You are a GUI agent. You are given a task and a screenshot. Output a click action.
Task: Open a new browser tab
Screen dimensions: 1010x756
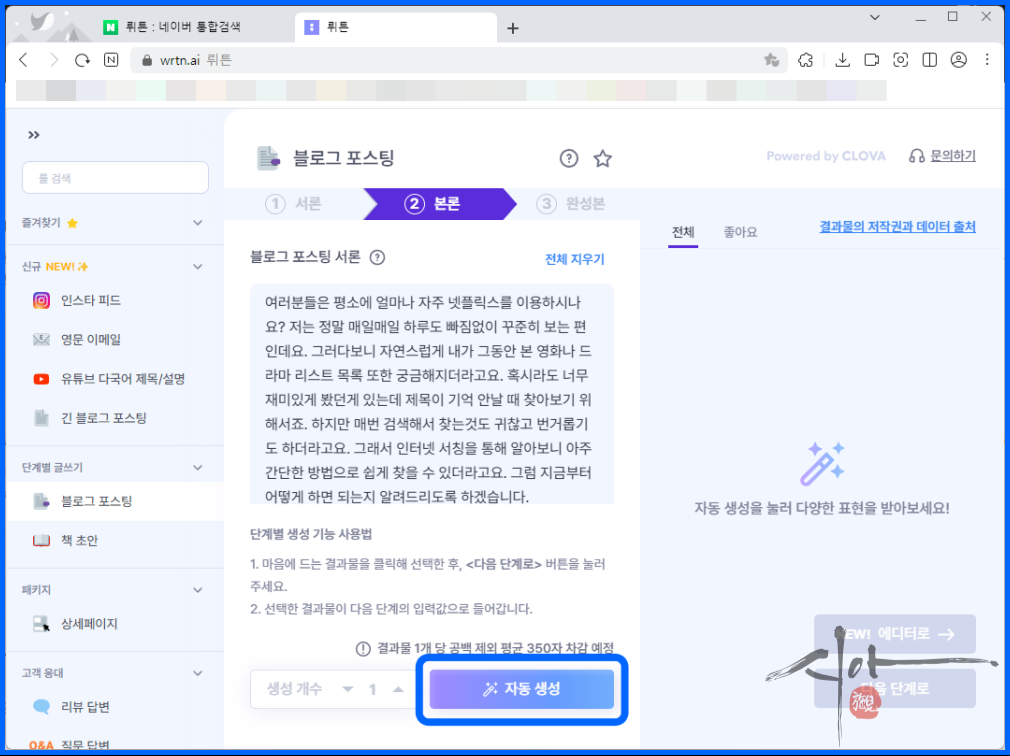tap(513, 28)
